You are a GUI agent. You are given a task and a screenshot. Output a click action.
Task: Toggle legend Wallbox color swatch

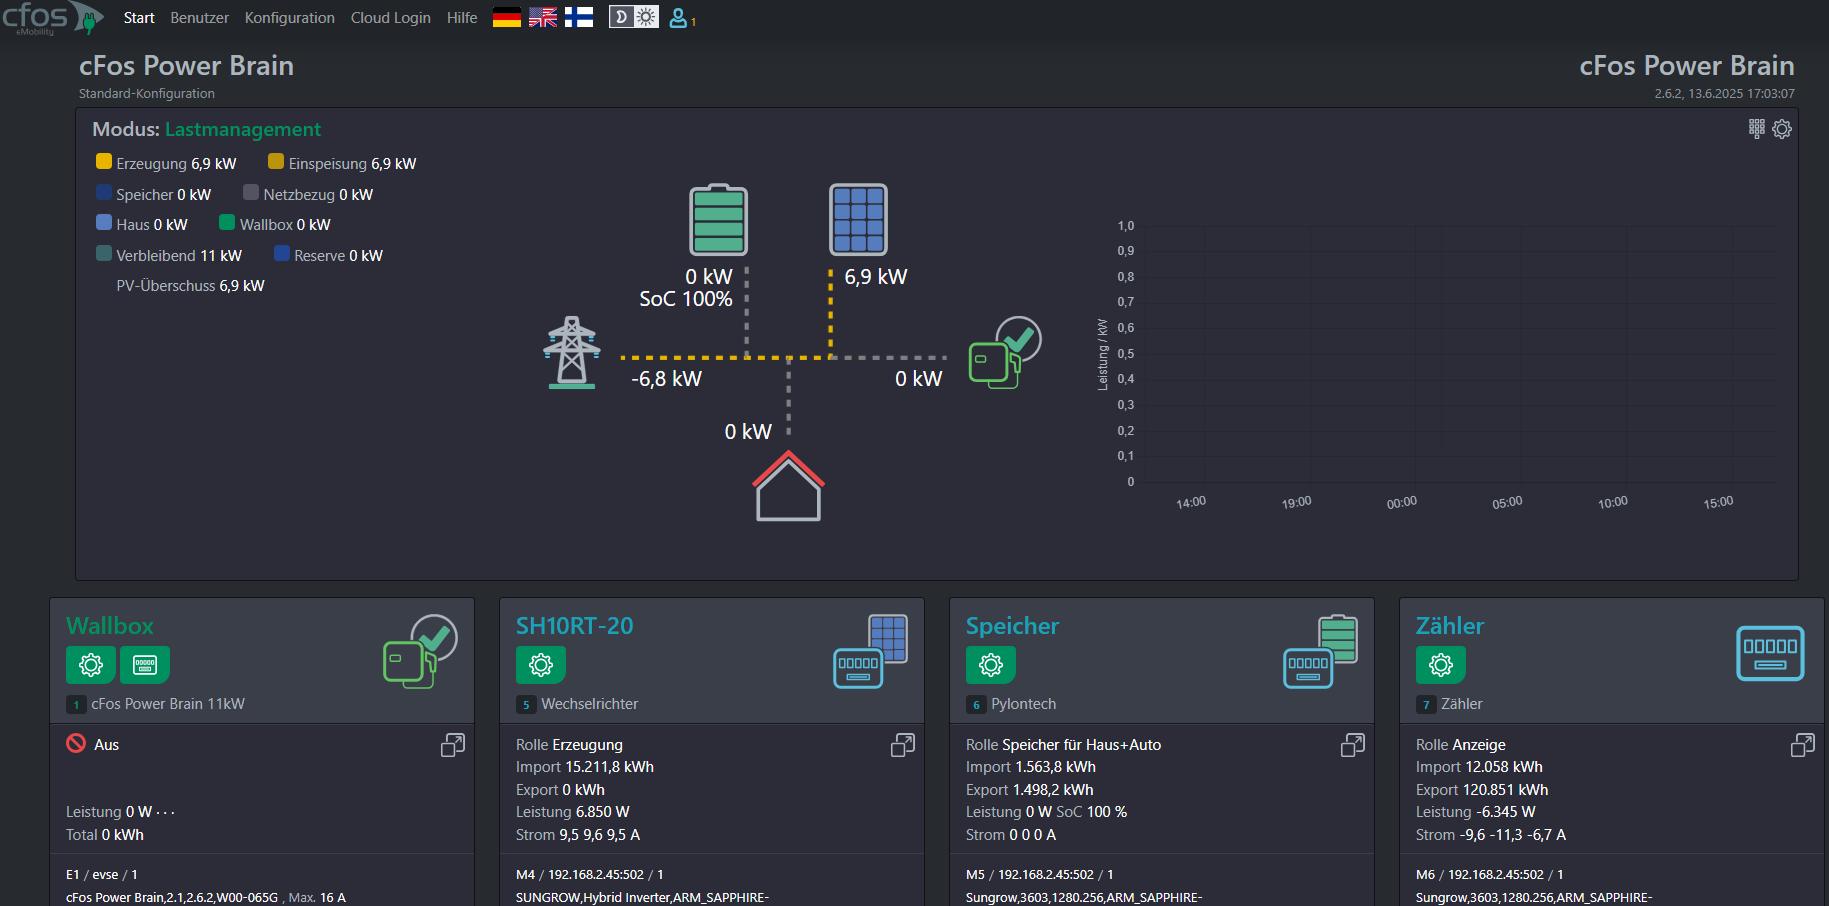[x=227, y=222]
